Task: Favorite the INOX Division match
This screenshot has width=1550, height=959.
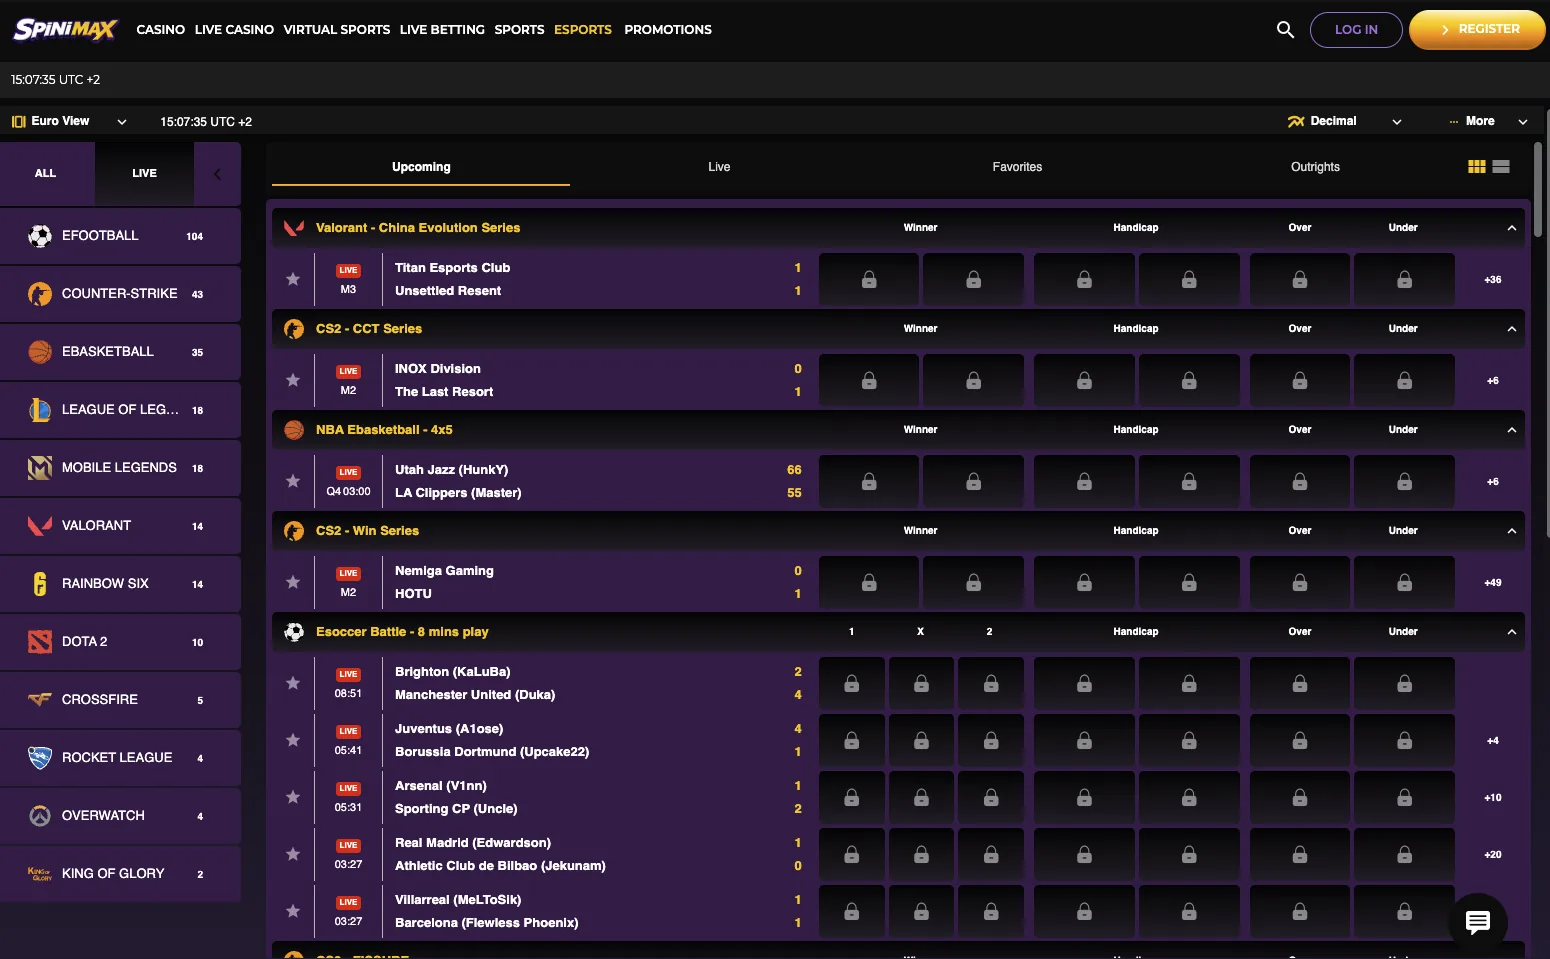Action: point(293,380)
